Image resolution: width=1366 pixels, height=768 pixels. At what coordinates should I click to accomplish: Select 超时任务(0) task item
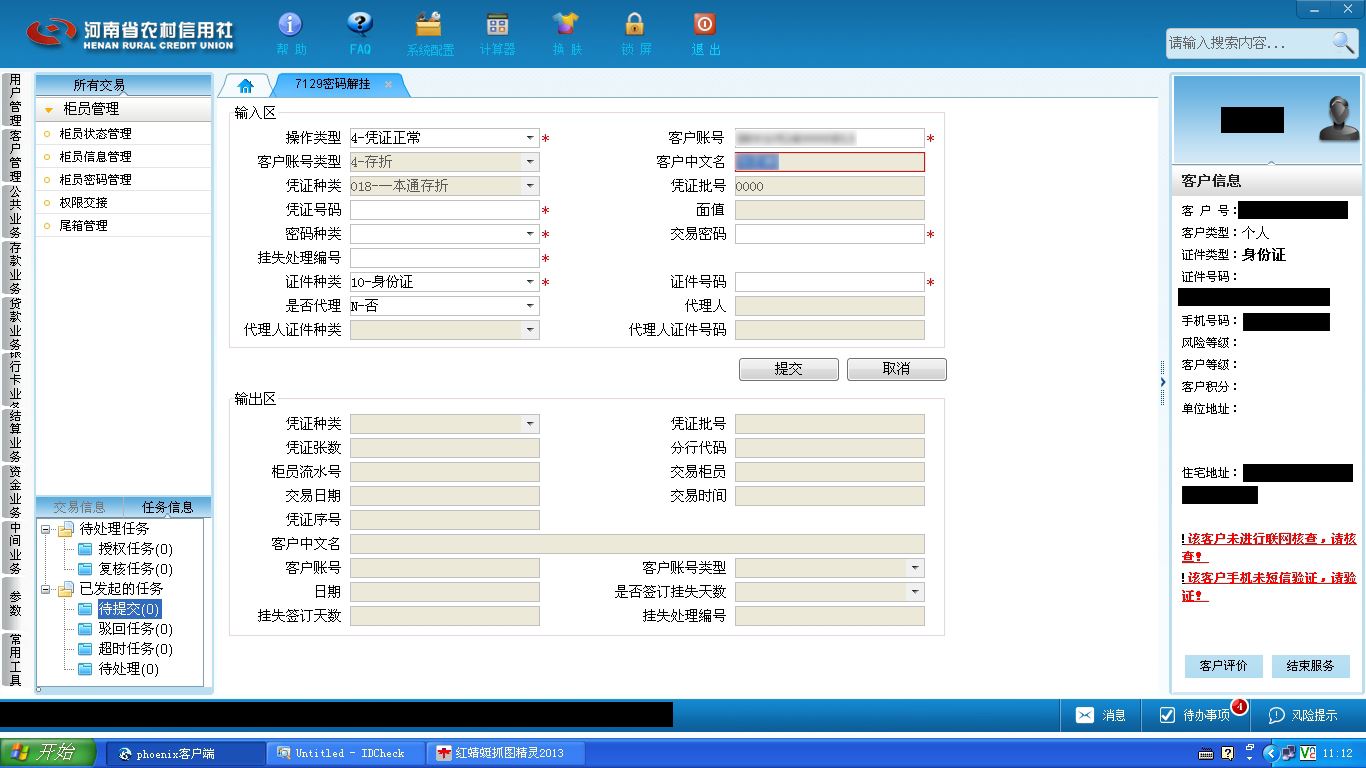coord(135,649)
